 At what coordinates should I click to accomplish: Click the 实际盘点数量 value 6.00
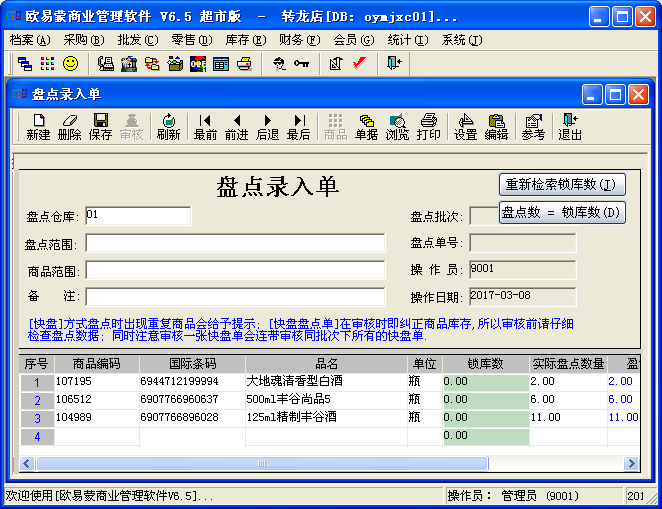[568, 400]
